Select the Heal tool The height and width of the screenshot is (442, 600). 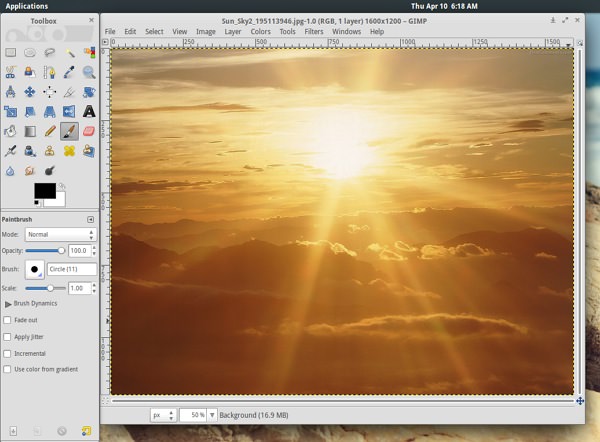click(69, 151)
